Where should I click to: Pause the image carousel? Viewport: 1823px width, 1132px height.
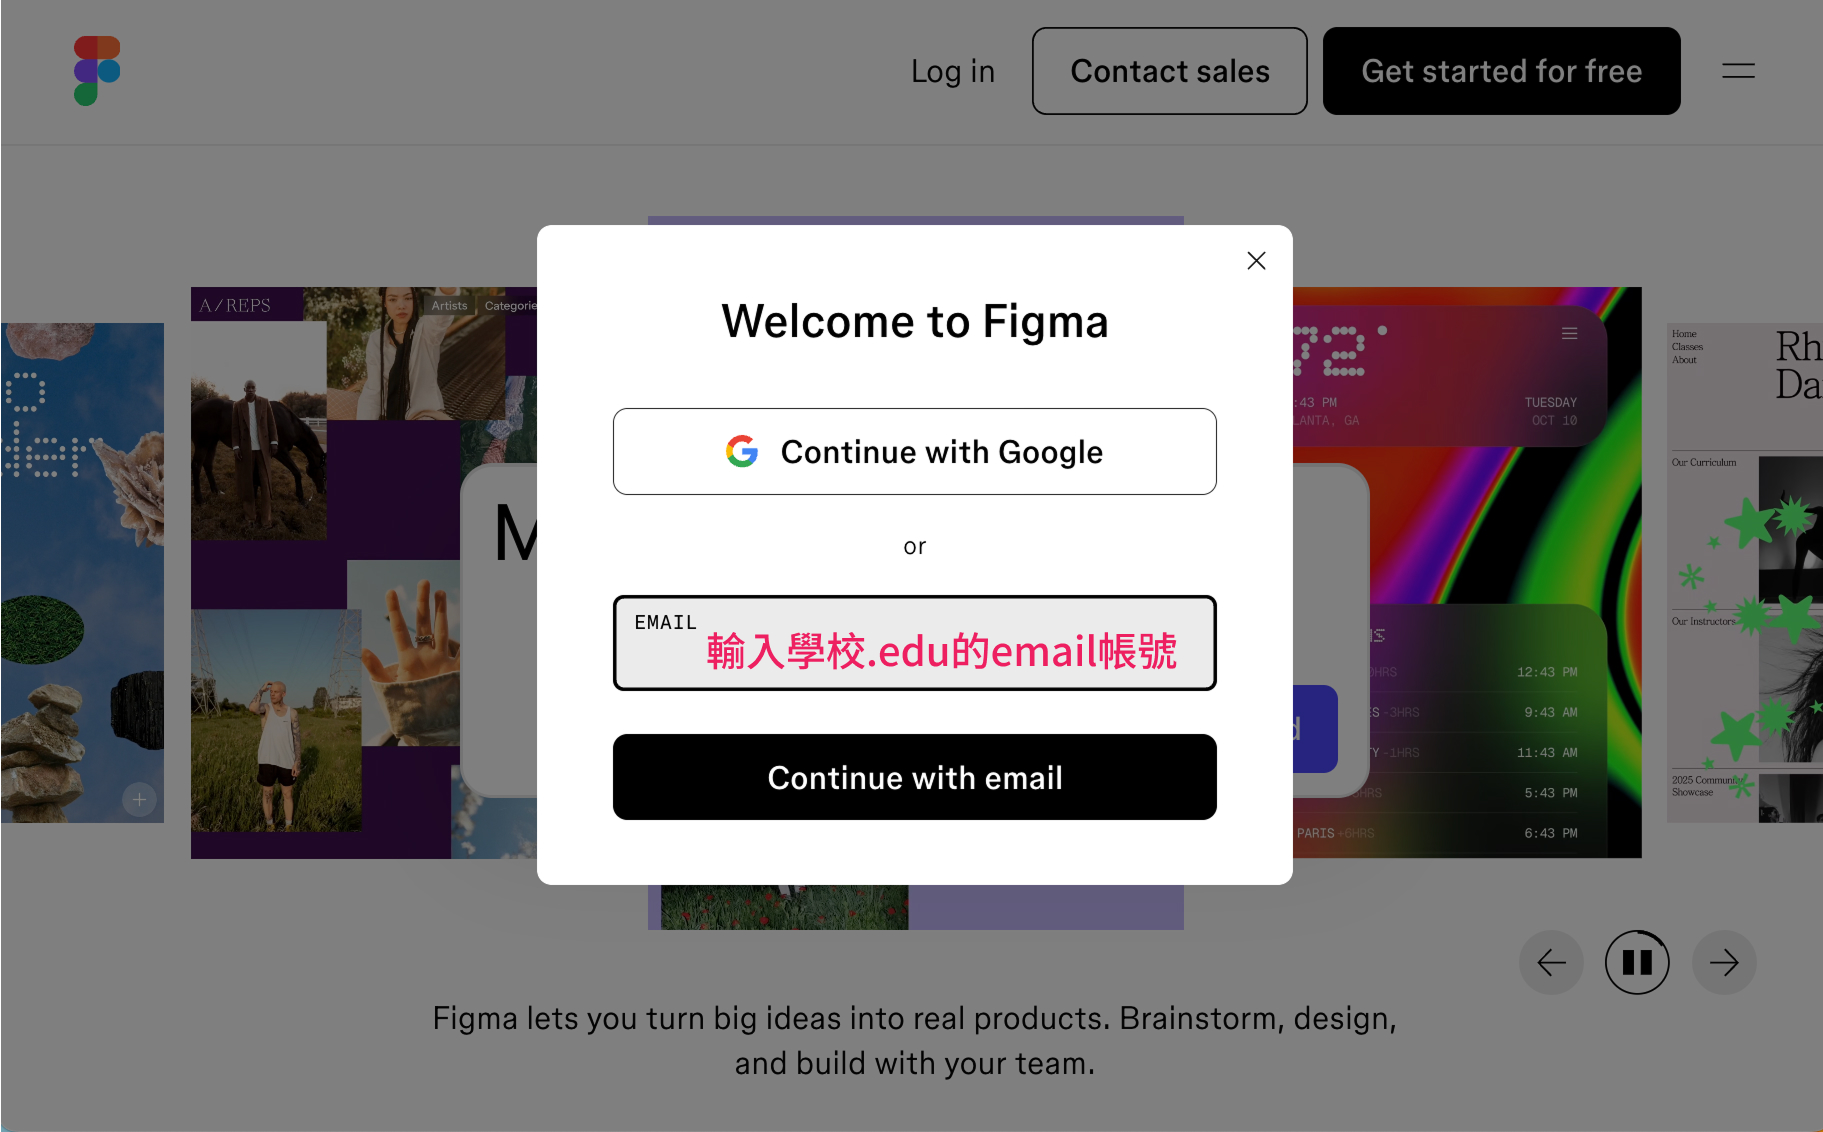(x=1637, y=962)
